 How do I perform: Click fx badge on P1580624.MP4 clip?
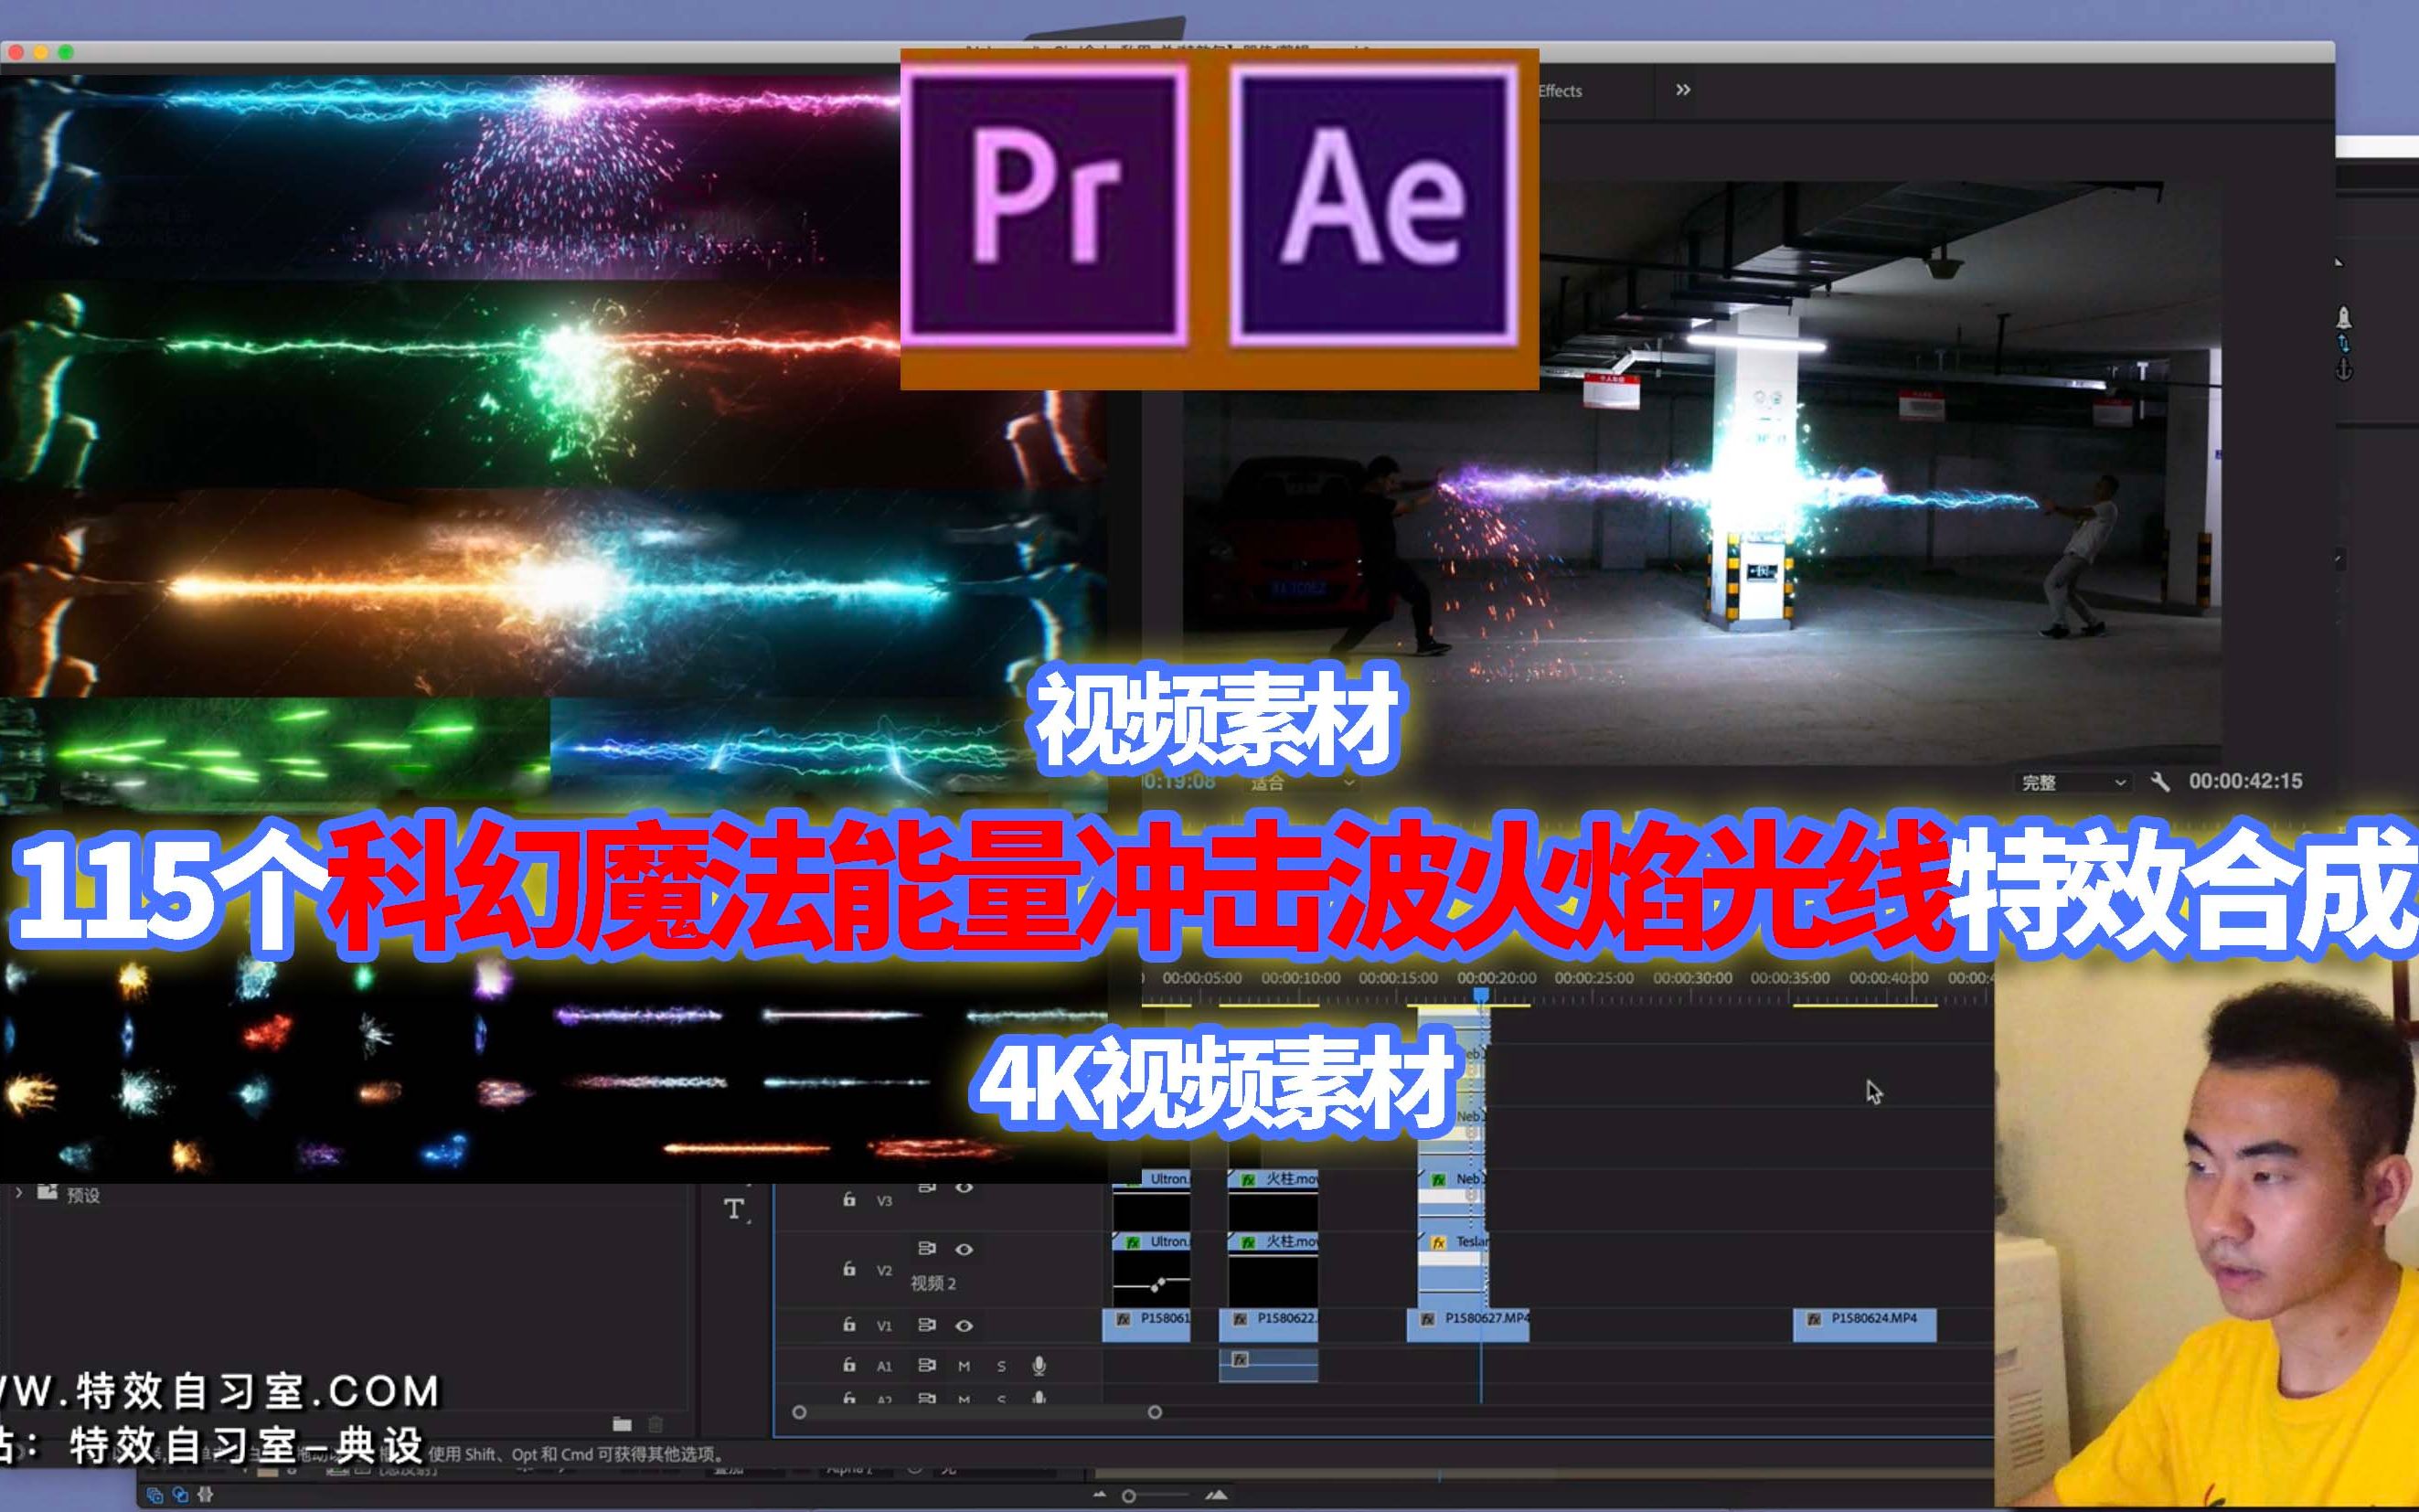coord(1813,1319)
